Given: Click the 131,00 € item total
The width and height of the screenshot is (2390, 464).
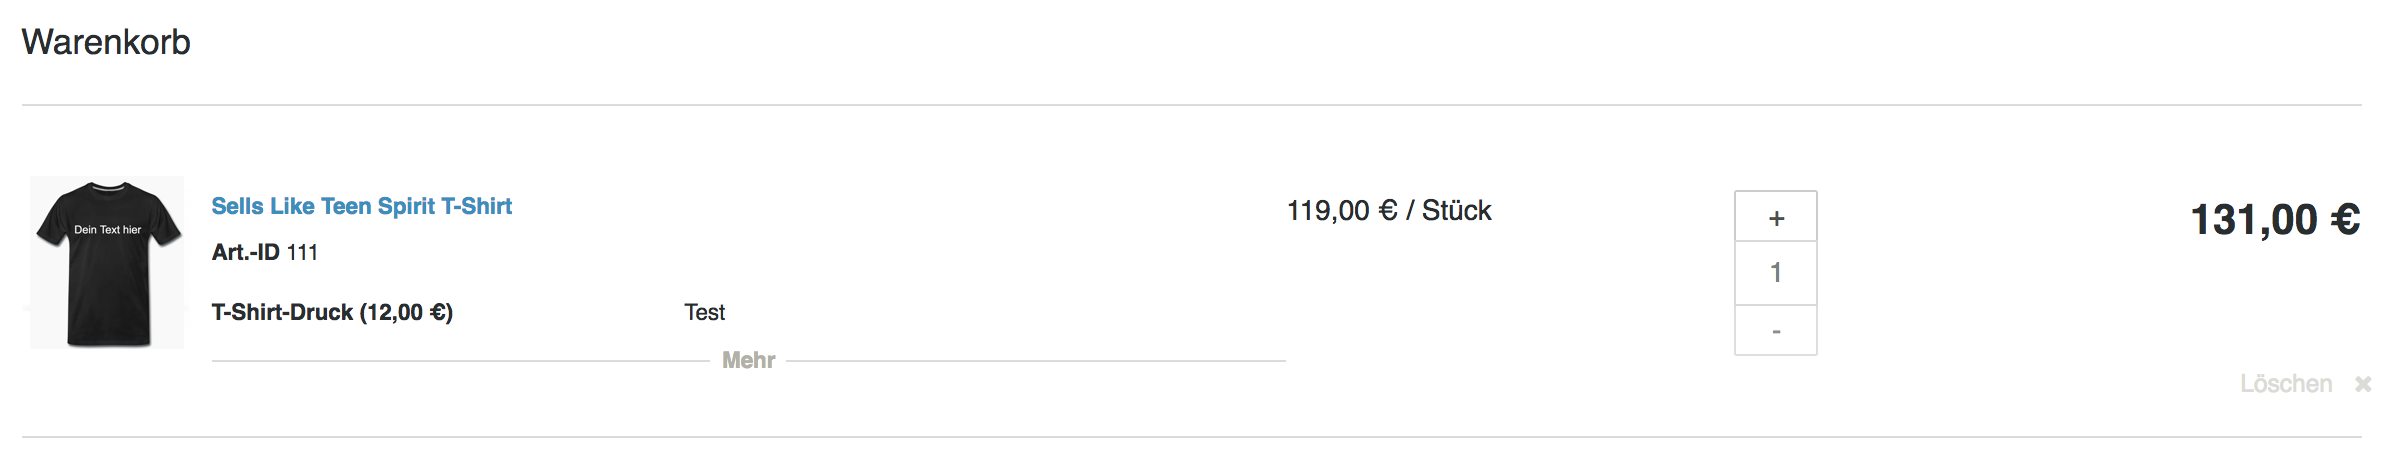Looking at the screenshot, I should [2275, 219].
